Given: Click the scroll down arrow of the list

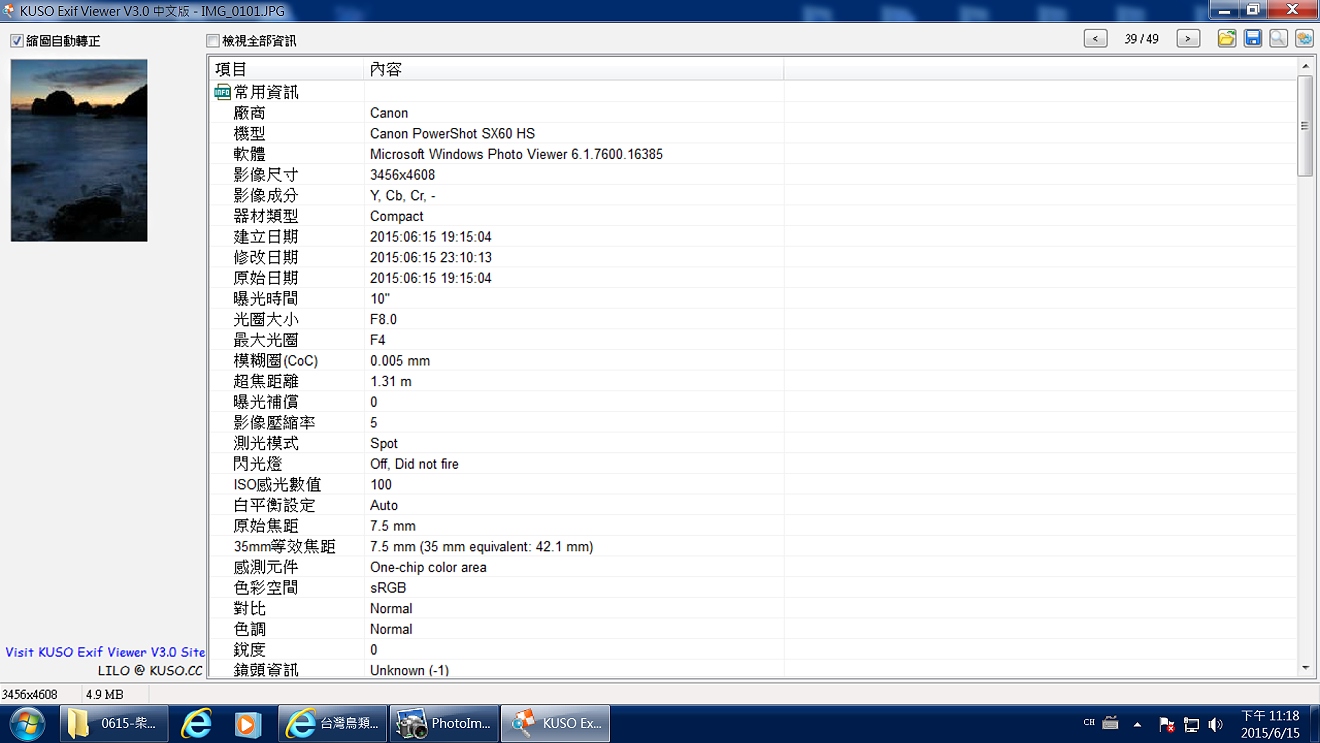Looking at the screenshot, I should [x=1305, y=668].
